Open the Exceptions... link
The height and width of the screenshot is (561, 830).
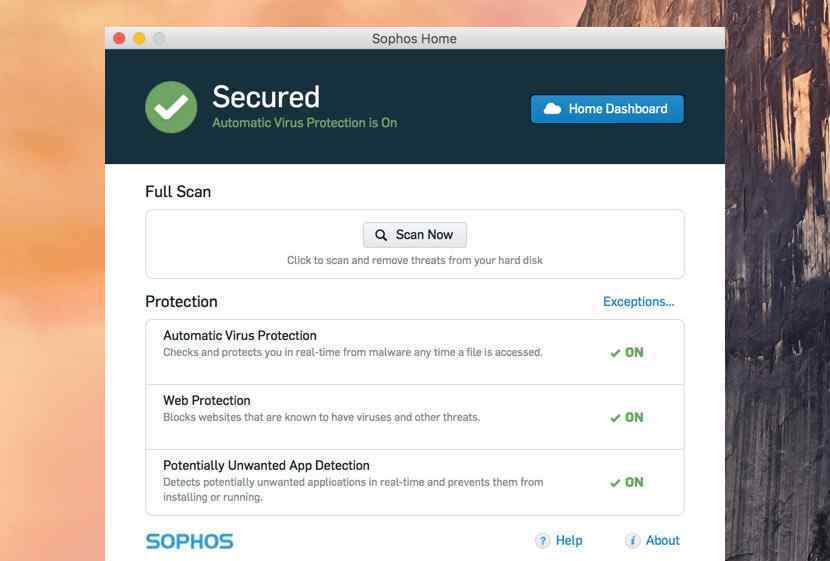(x=638, y=302)
